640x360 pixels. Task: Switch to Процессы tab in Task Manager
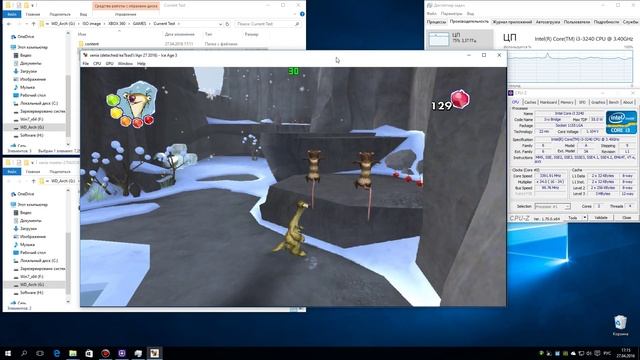click(436, 22)
